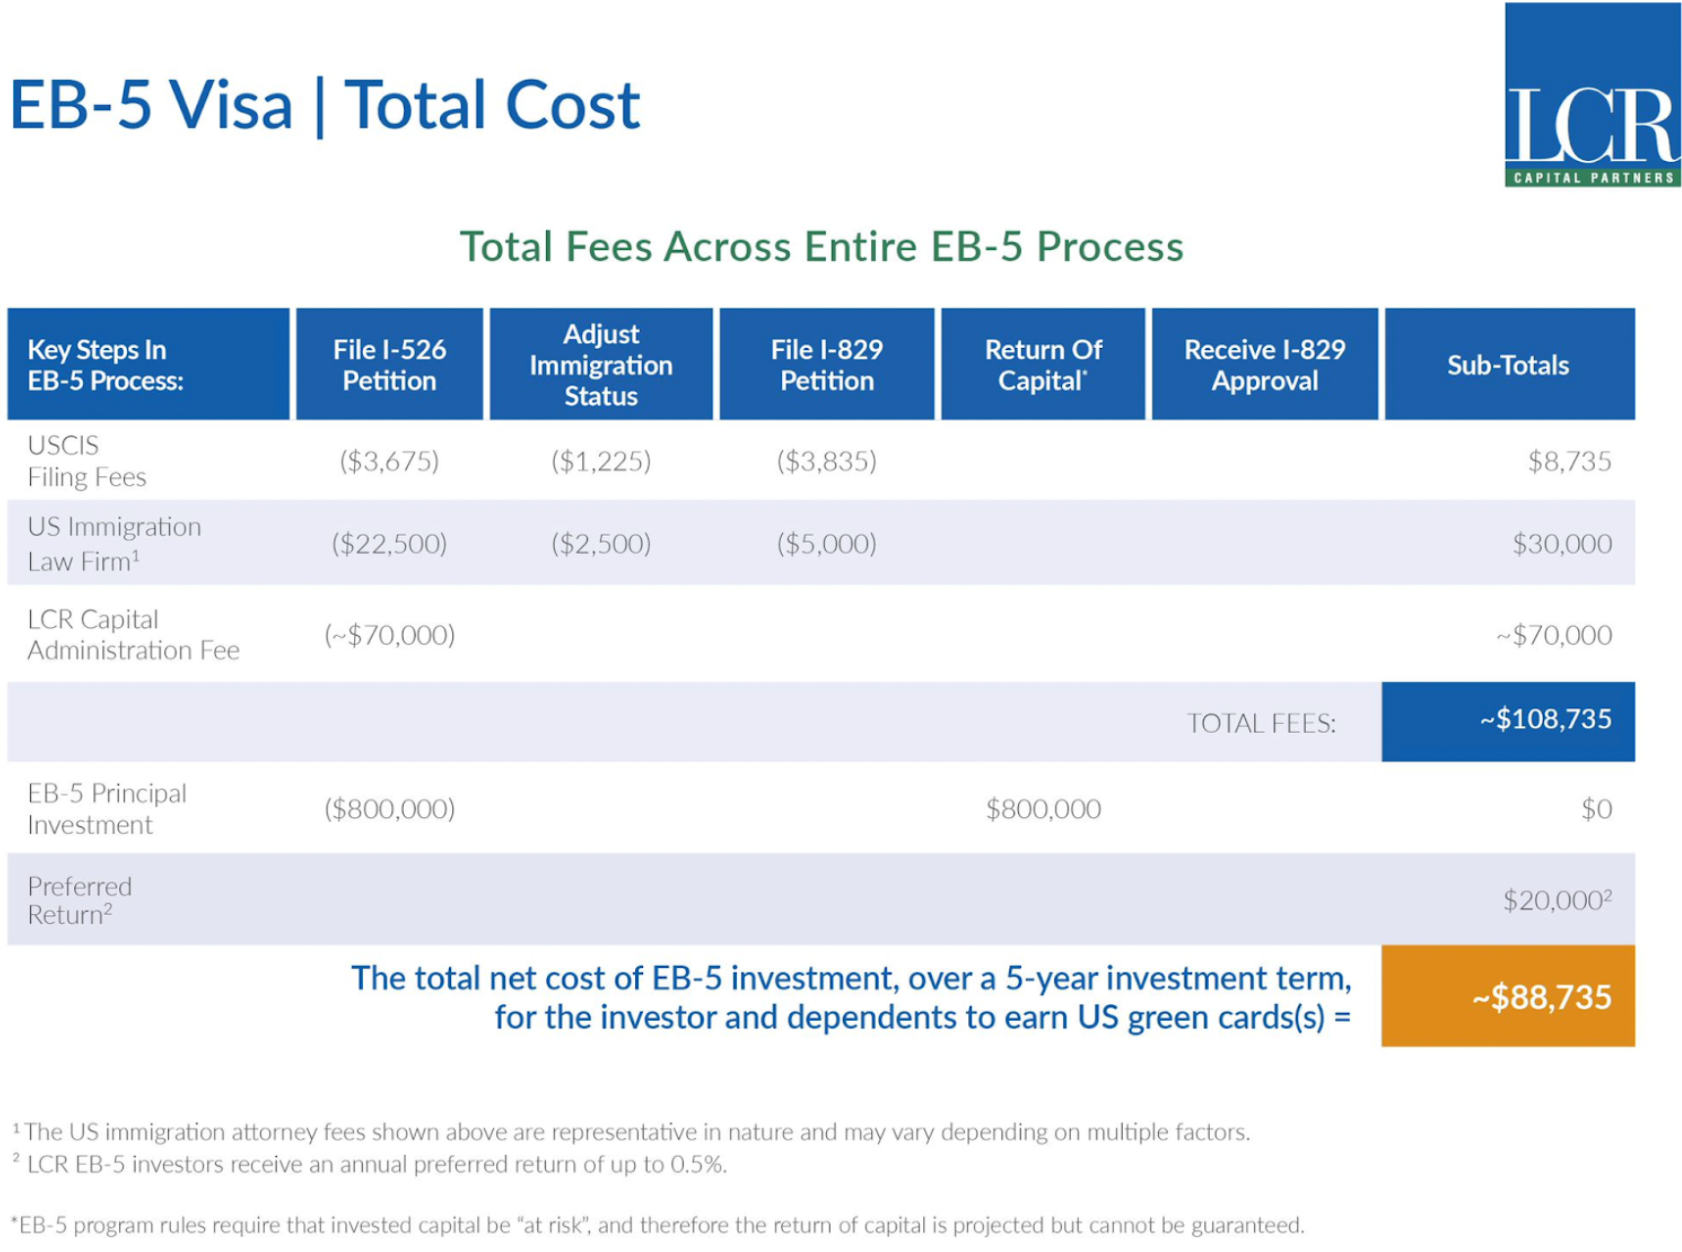Select the footnote about annual preferred return

click(x=369, y=1164)
